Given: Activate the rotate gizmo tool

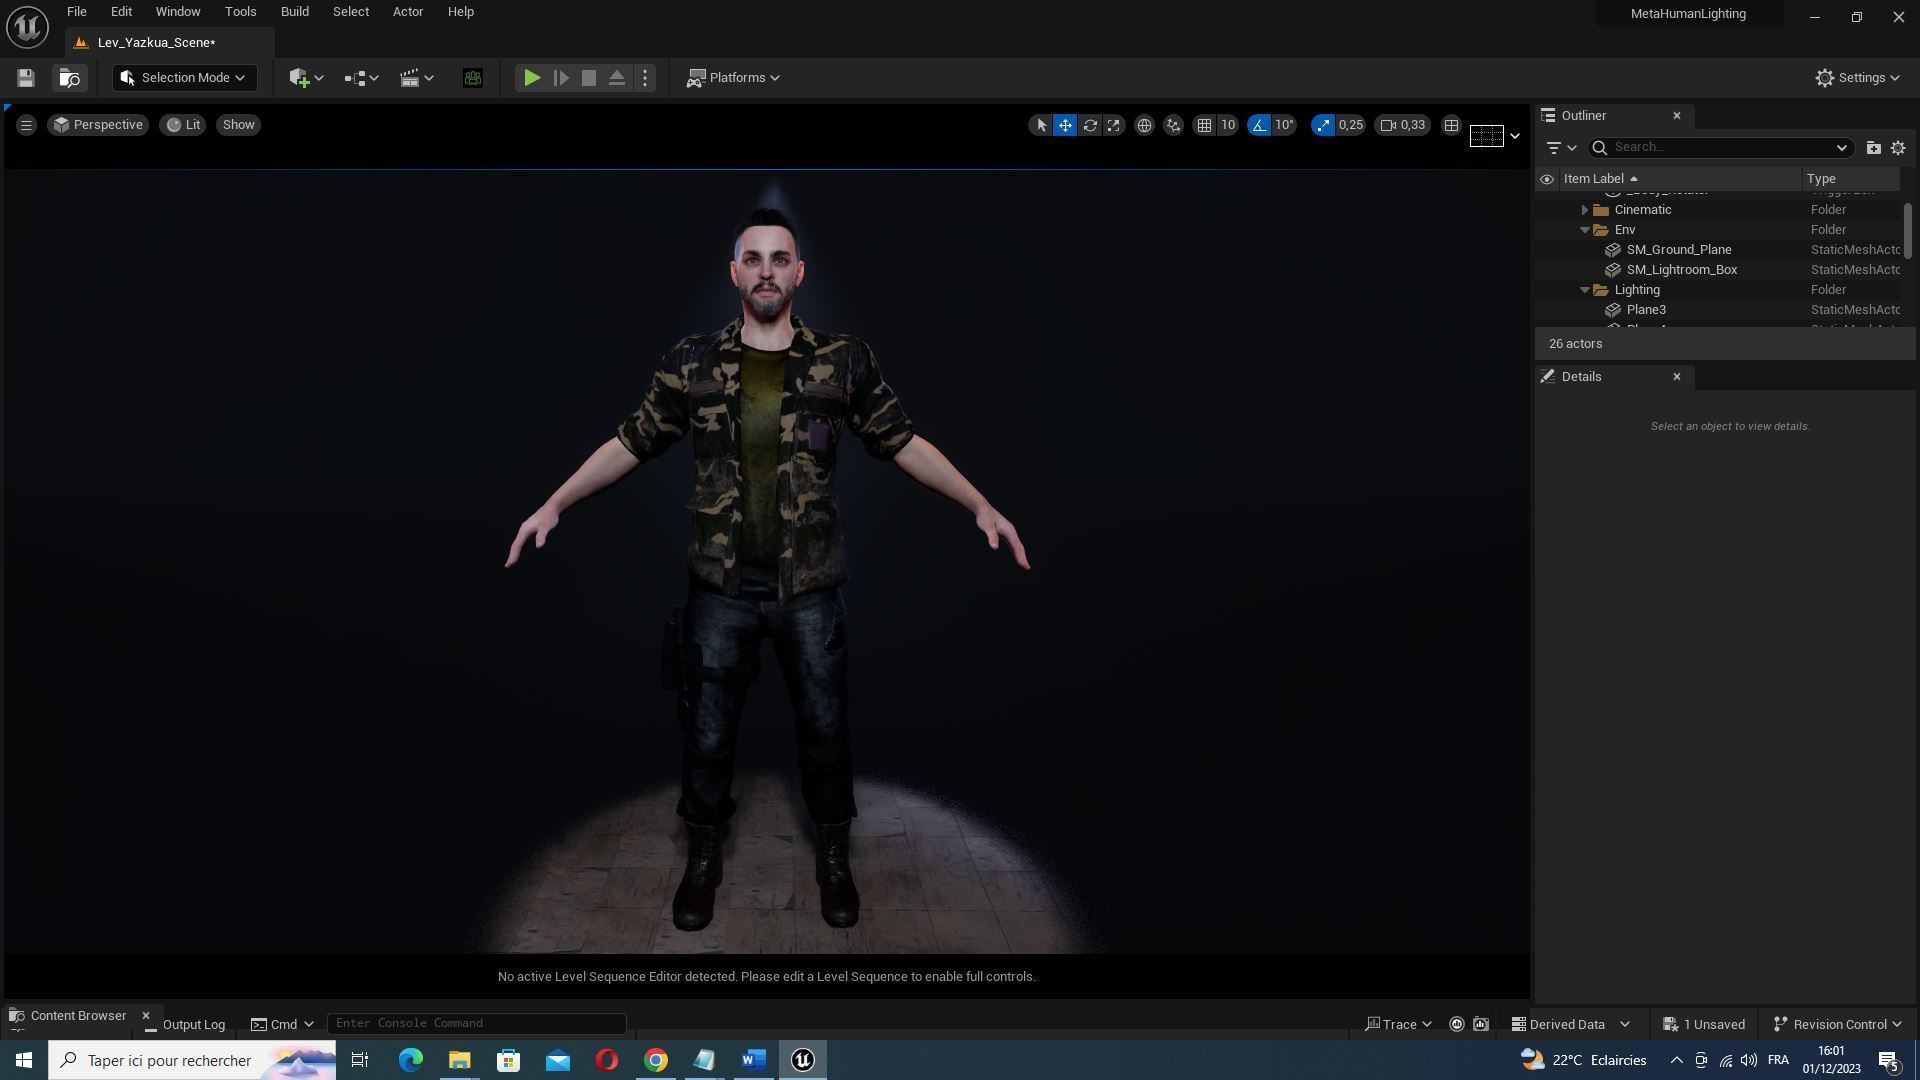Looking at the screenshot, I should (x=1090, y=125).
